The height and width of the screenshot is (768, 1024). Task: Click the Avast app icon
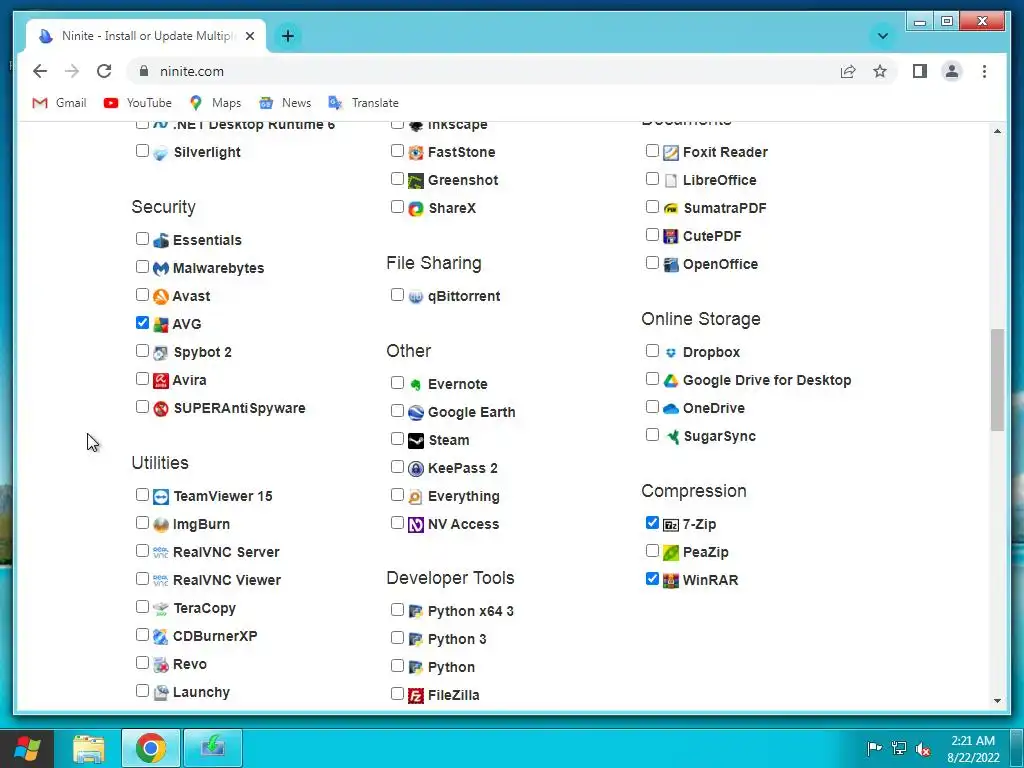click(161, 296)
